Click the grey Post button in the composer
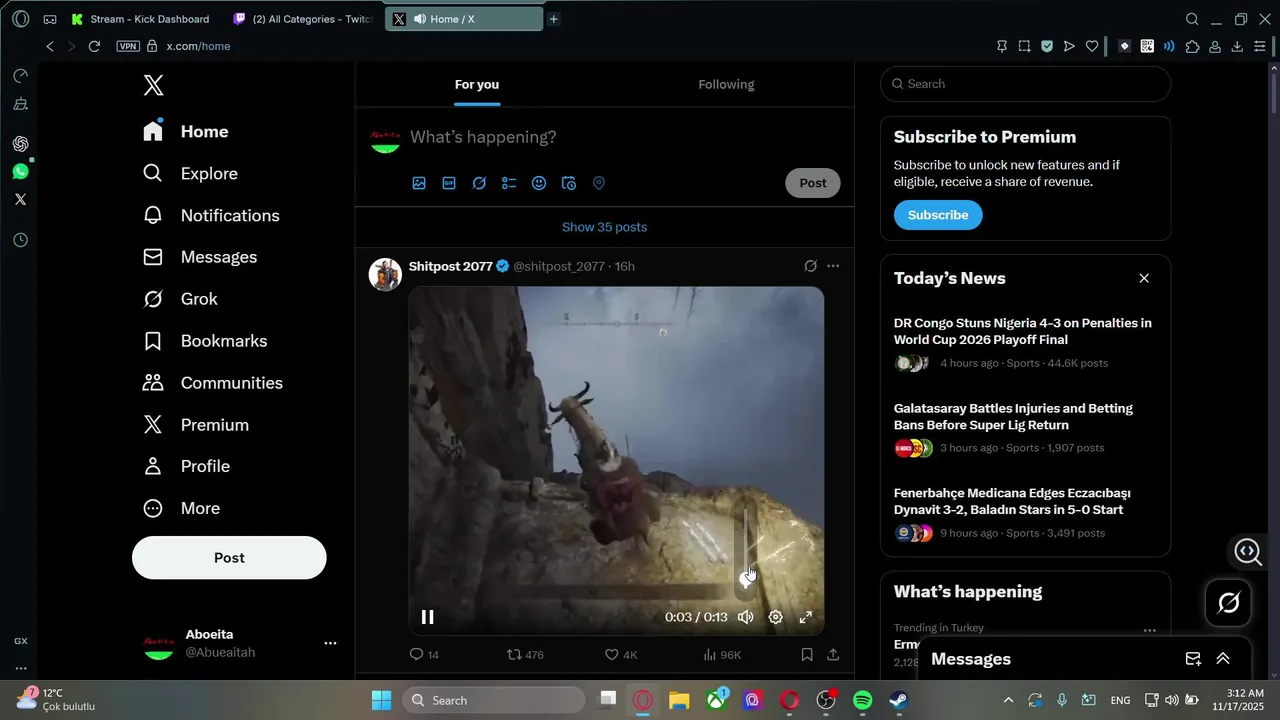 (813, 183)
